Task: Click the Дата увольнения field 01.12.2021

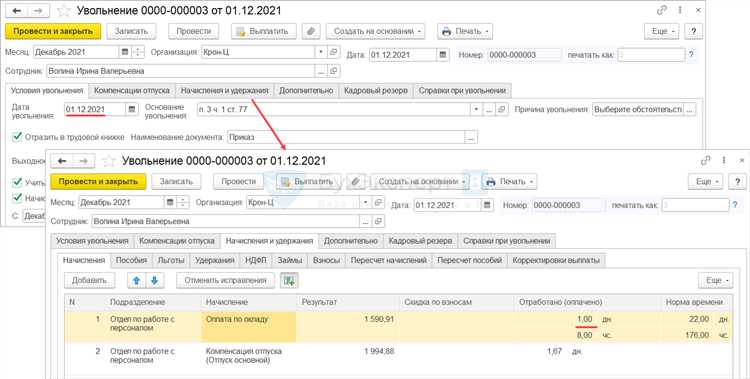Action: pyautogui.click(x=95, y=110)
